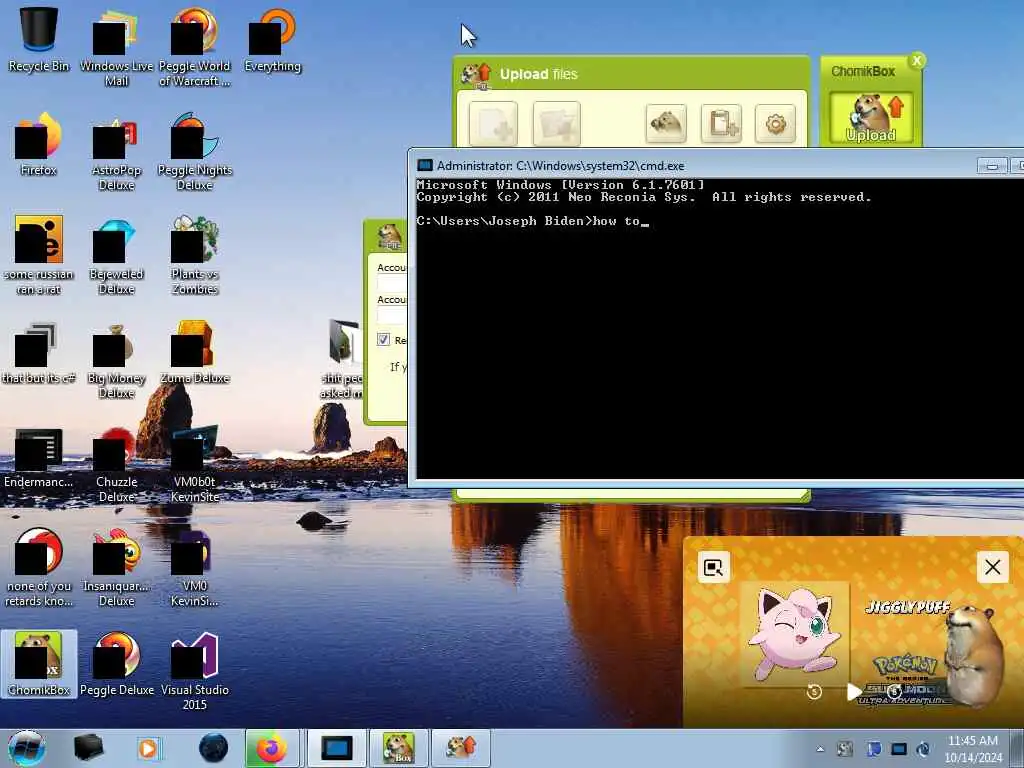Click the clipboard paste icon in Upload files toolbar
The image size is (1024, 768).
tap(721, 123)
